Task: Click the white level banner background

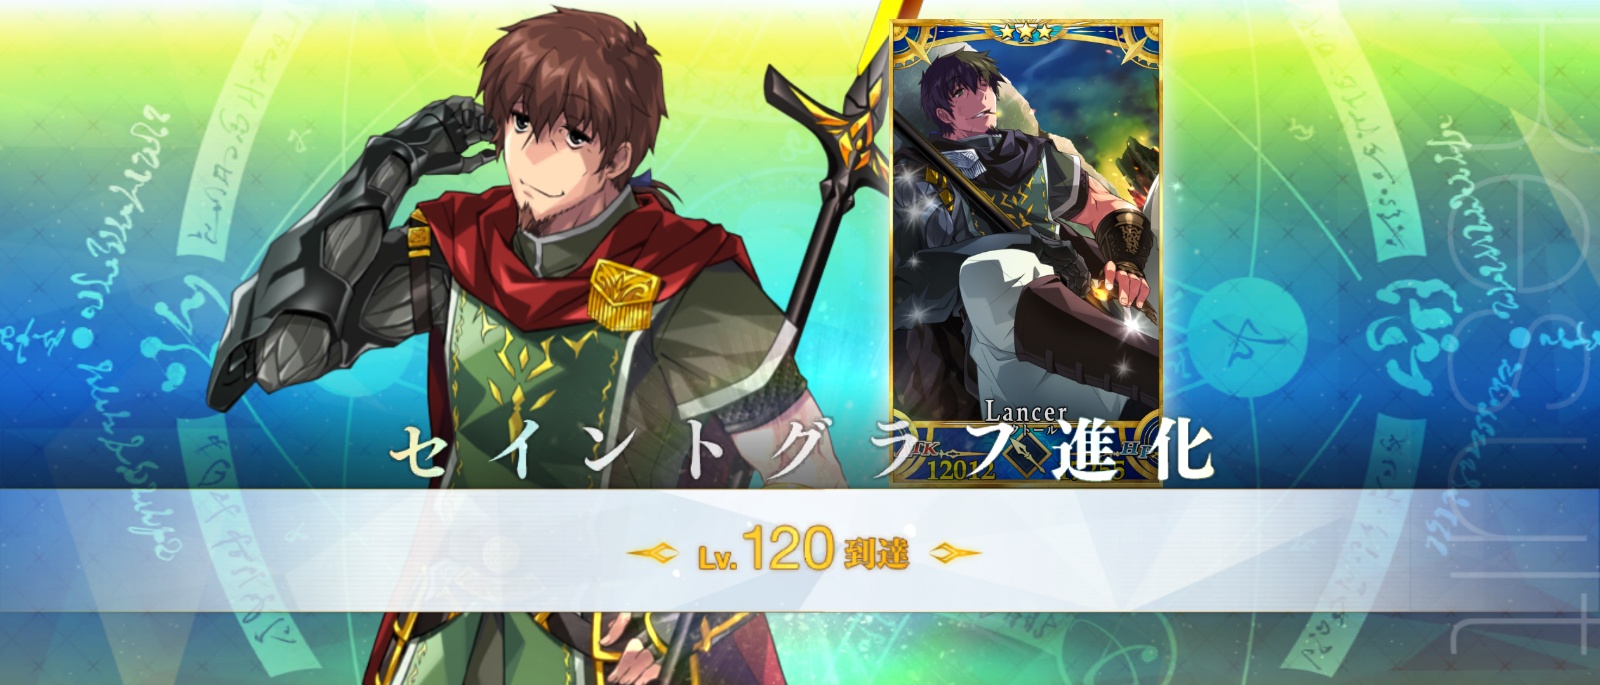Action: click(800, 550)
